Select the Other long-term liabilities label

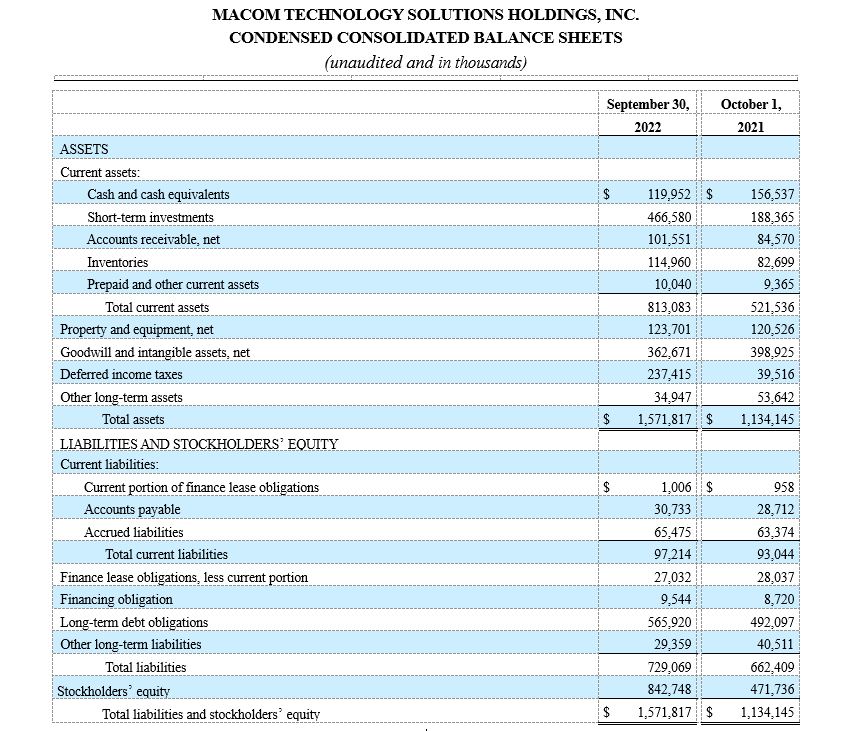pyautogui.click(x=131, y=645)
